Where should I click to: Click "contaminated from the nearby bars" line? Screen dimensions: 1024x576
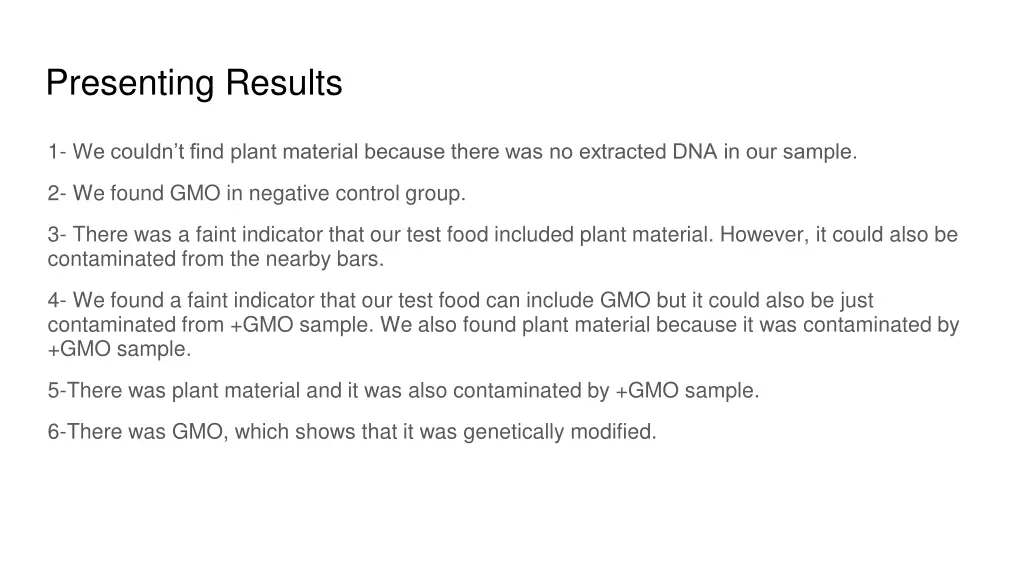point(216,259)
